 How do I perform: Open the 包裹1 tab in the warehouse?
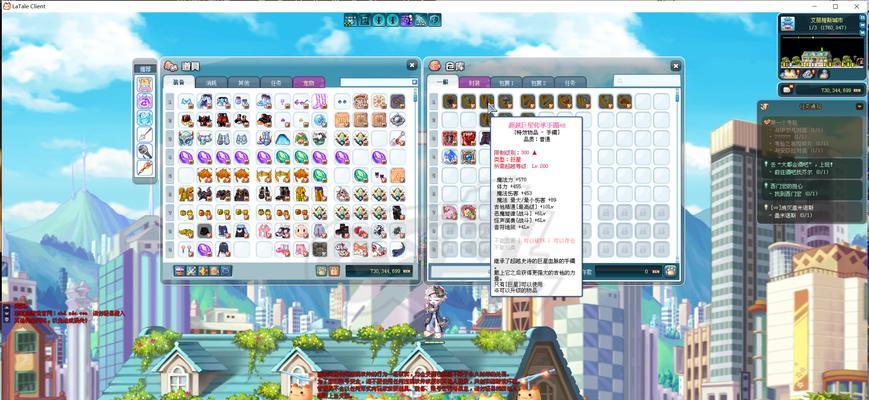(506, 83)
